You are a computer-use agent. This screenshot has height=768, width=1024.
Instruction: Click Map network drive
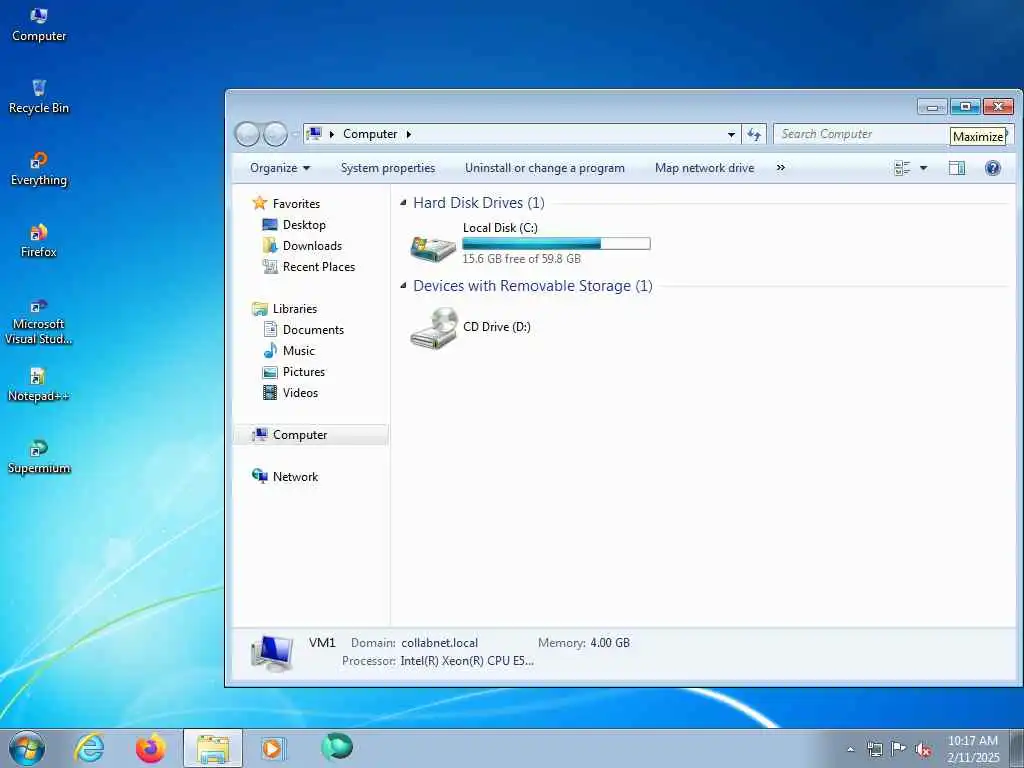click(705, 168)
